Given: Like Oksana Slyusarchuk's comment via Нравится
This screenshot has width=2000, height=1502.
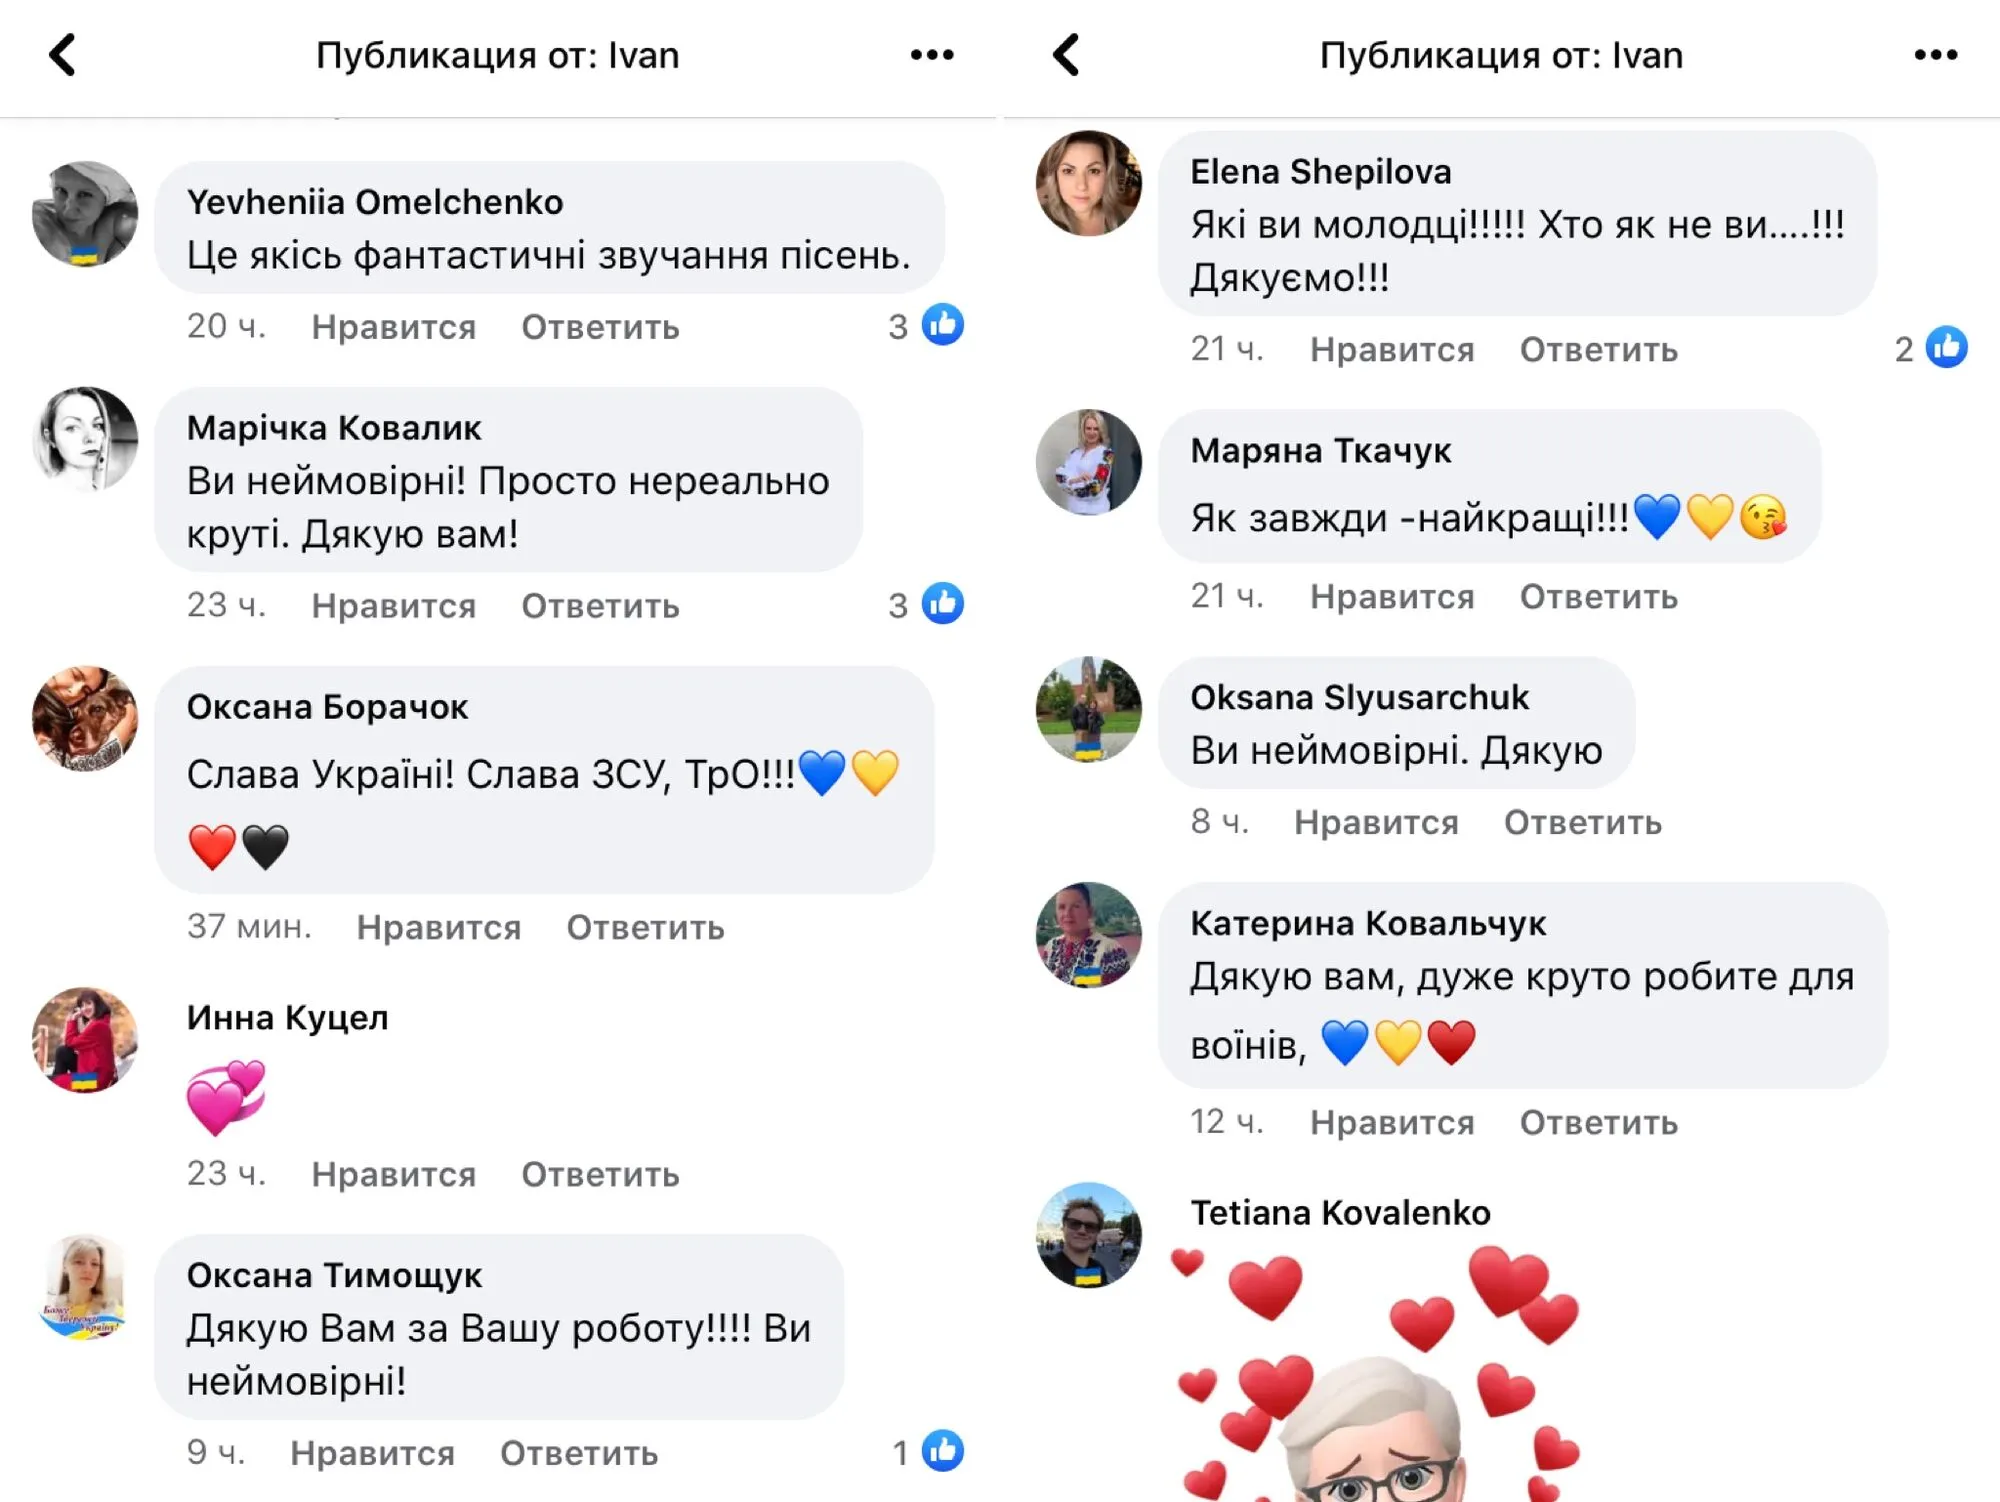Looking at the screenshot, I should 1376,822.
